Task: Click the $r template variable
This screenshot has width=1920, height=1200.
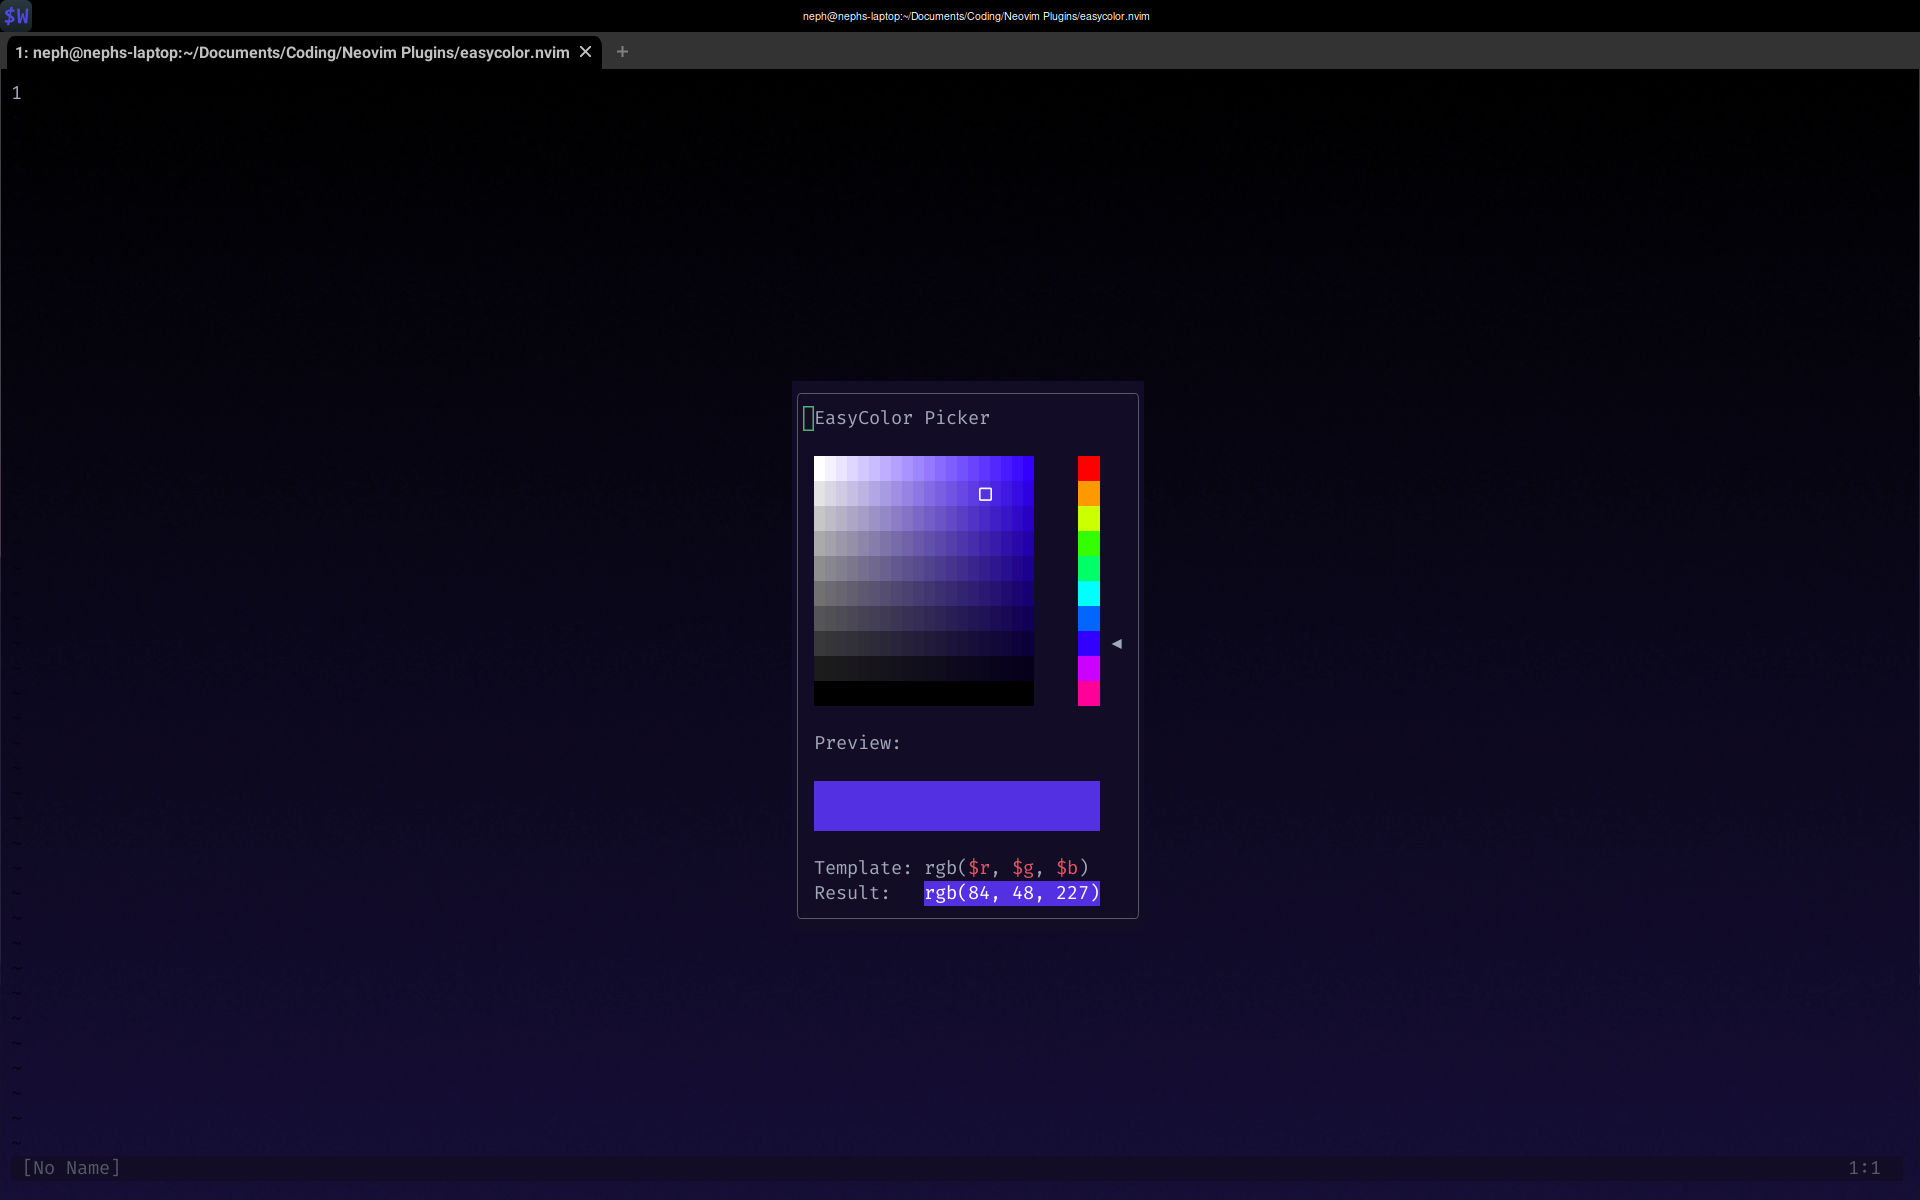Action: pos(978,868)
